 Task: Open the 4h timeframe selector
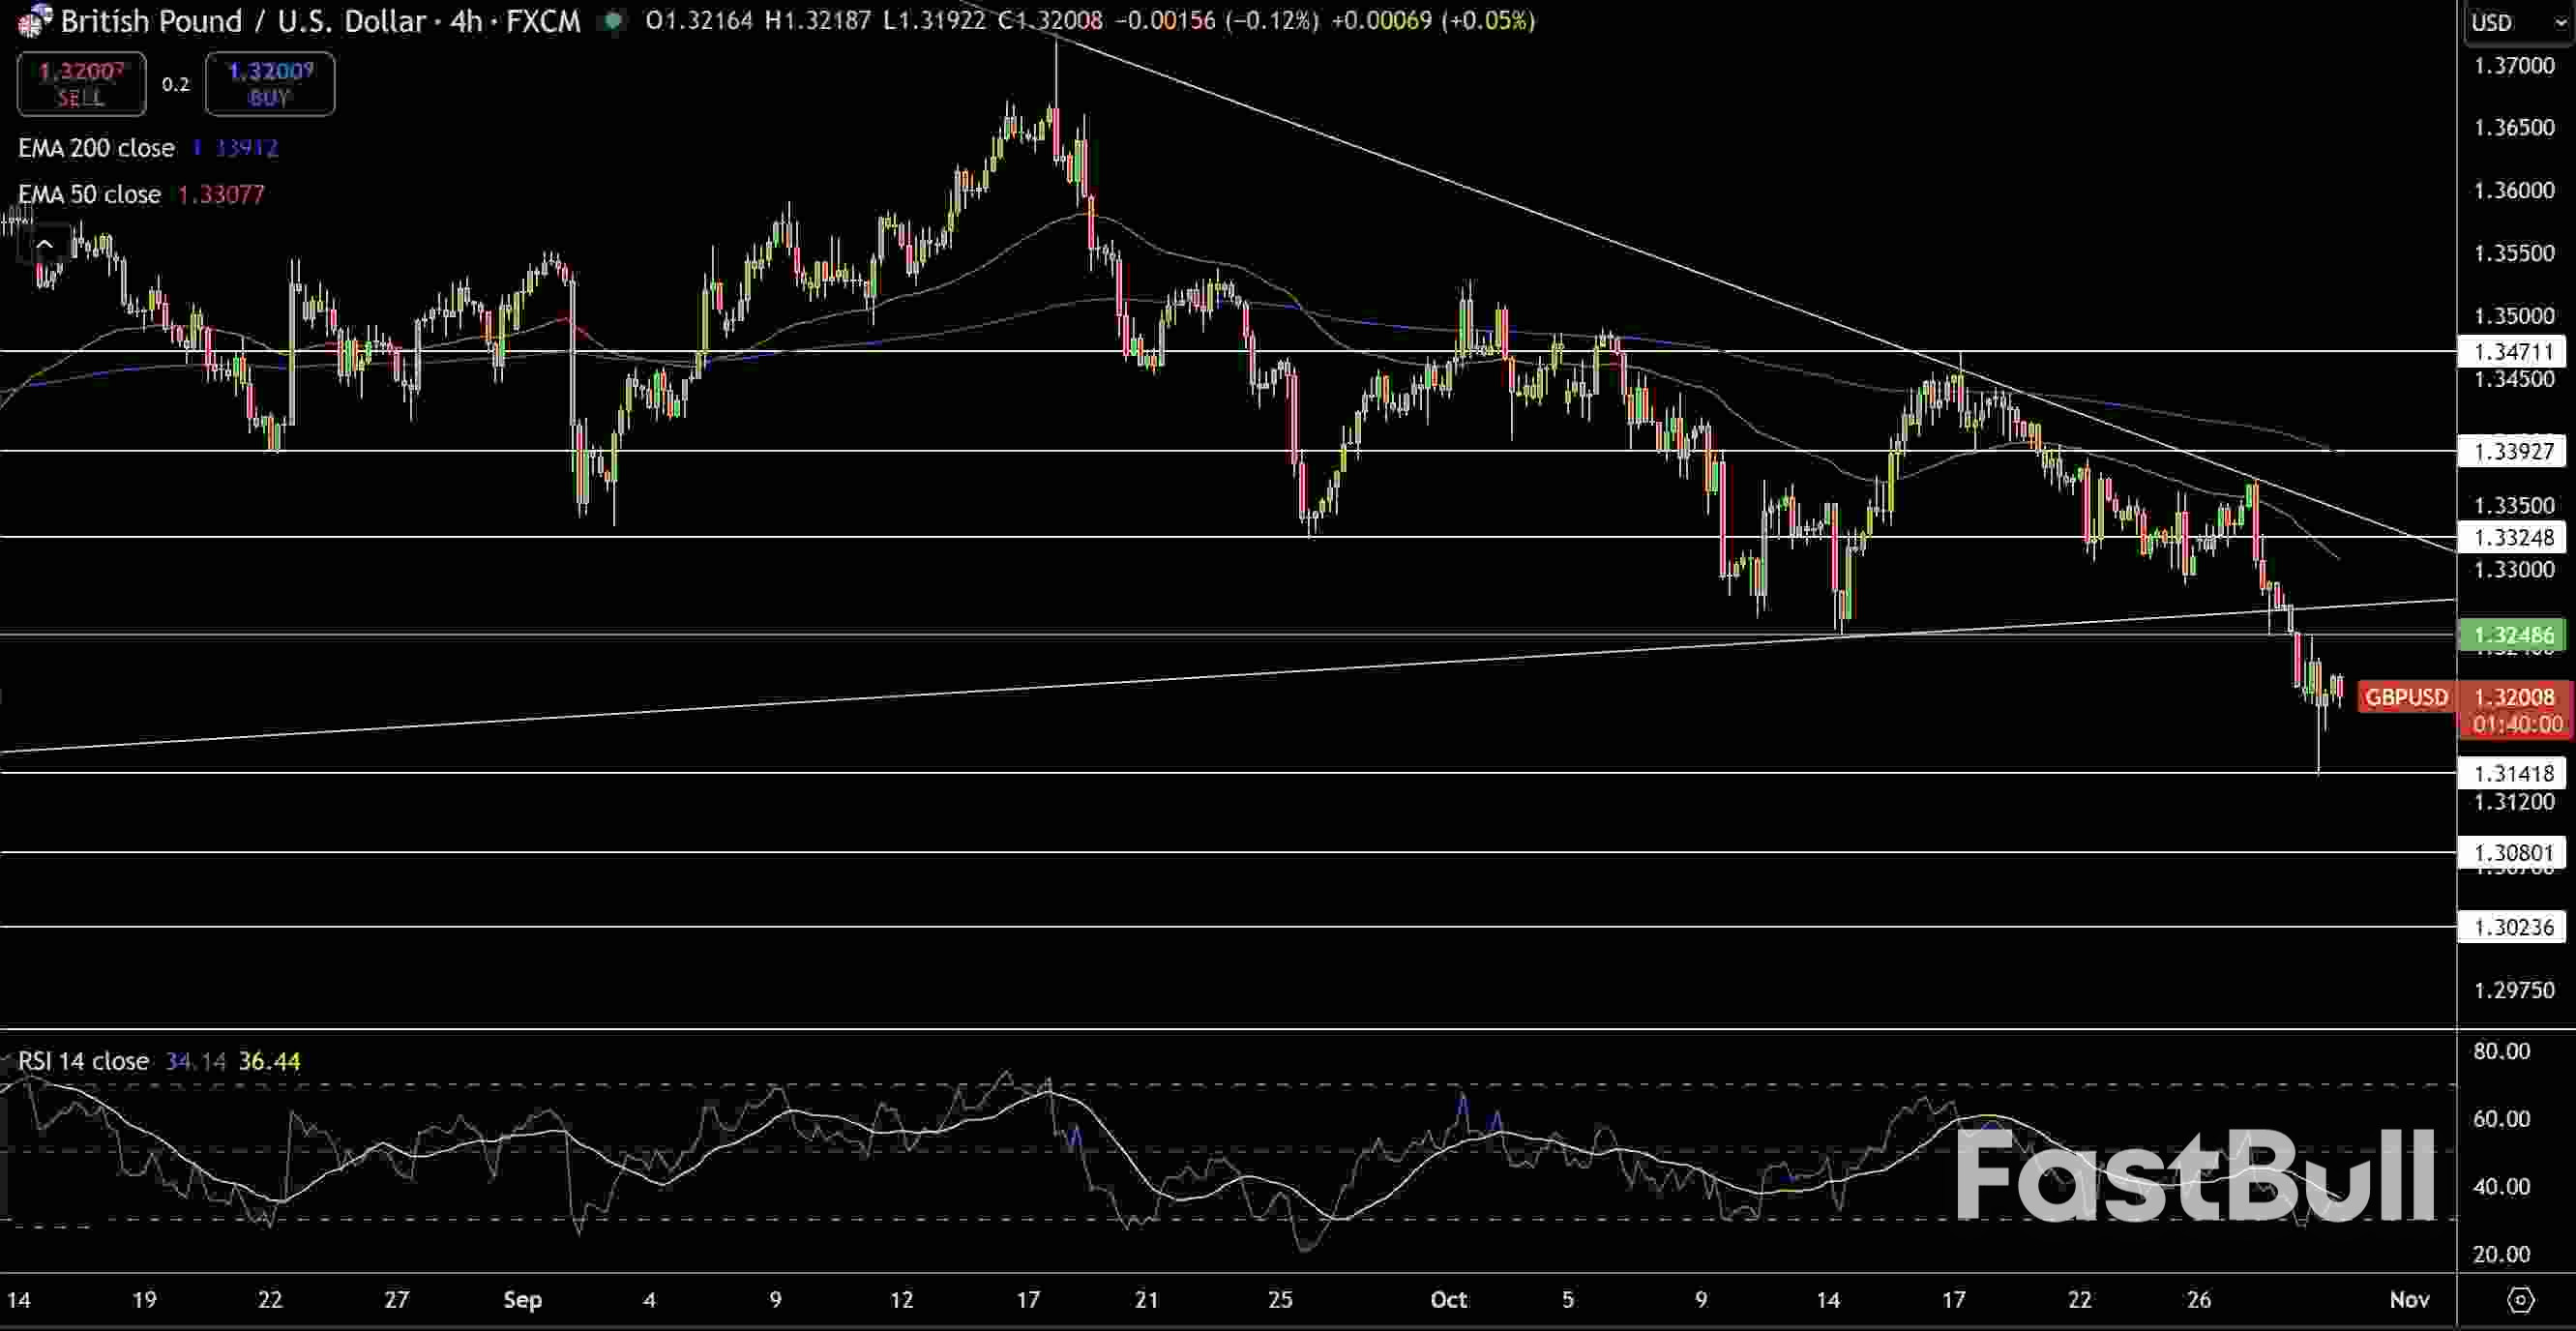click(x=466, y=20)
